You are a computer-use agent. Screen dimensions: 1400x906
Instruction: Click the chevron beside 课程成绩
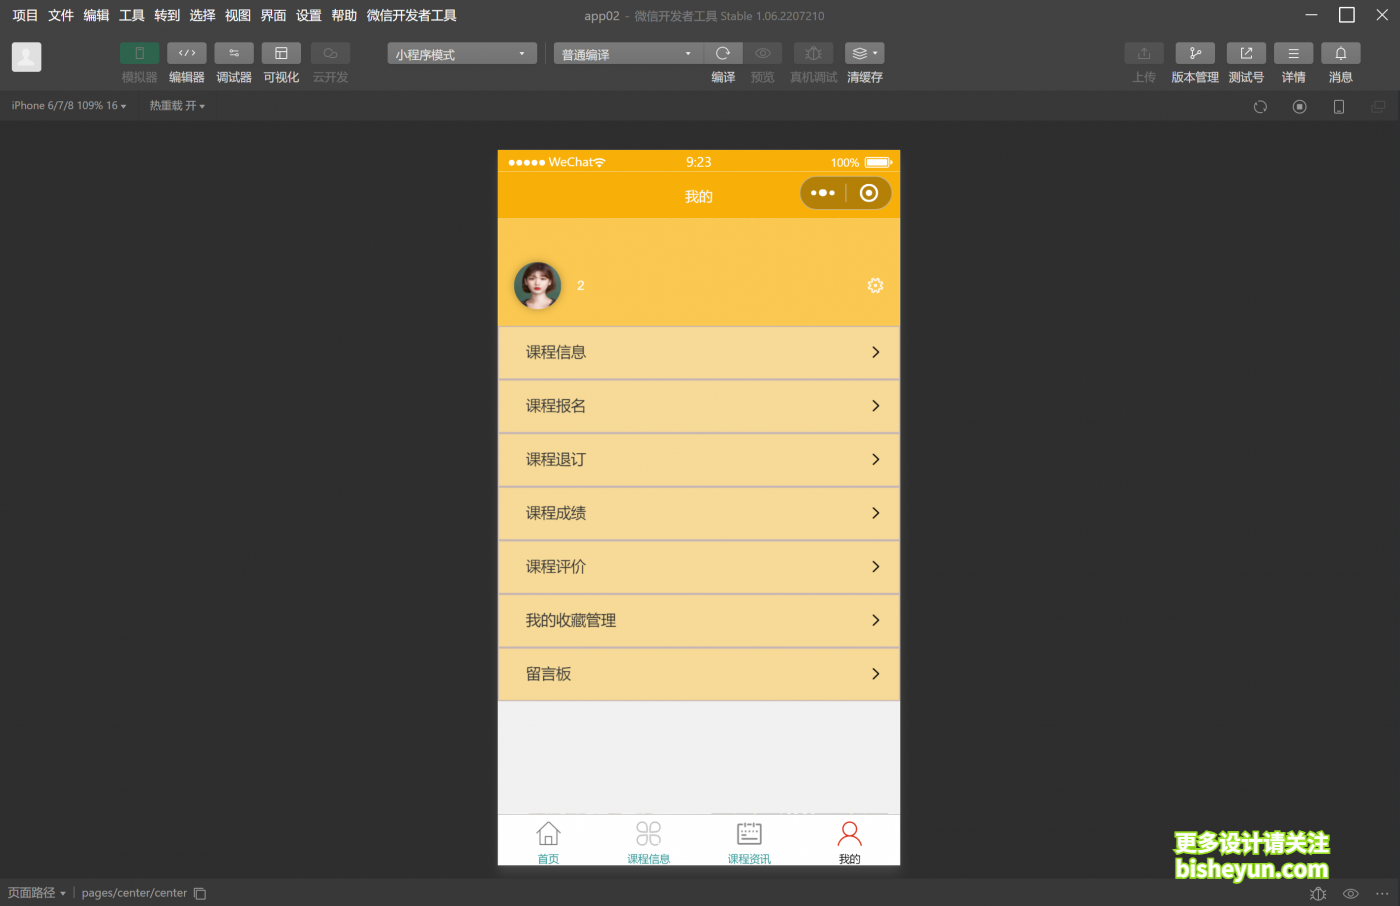pos(876,513)
